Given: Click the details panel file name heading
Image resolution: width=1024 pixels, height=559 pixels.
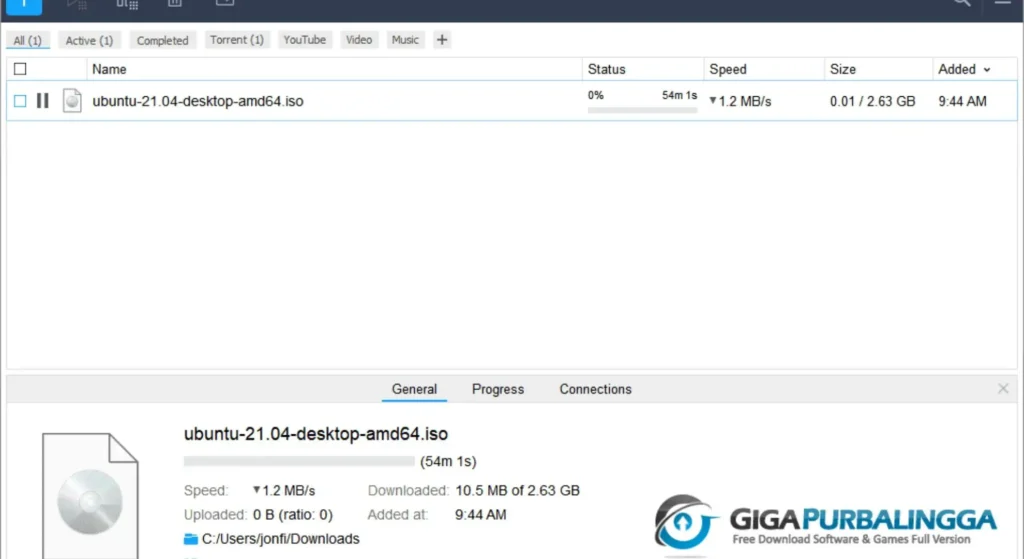Looking at the screenshot, I should click(x=316, y=434).
